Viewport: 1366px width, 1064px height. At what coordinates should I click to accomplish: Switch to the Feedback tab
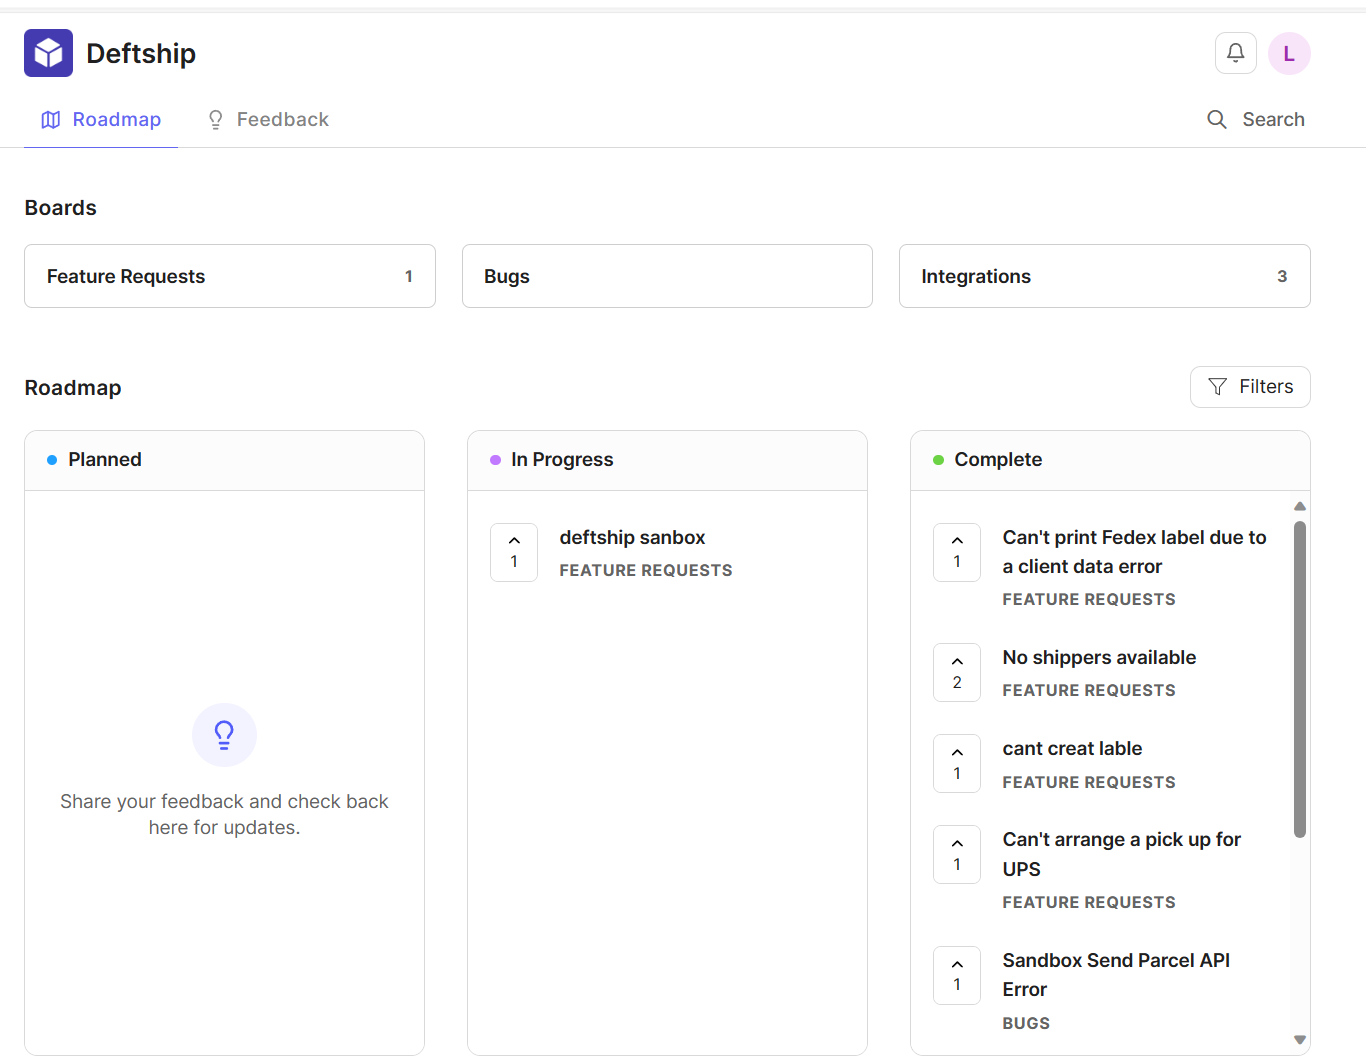[x=267, y=120]
